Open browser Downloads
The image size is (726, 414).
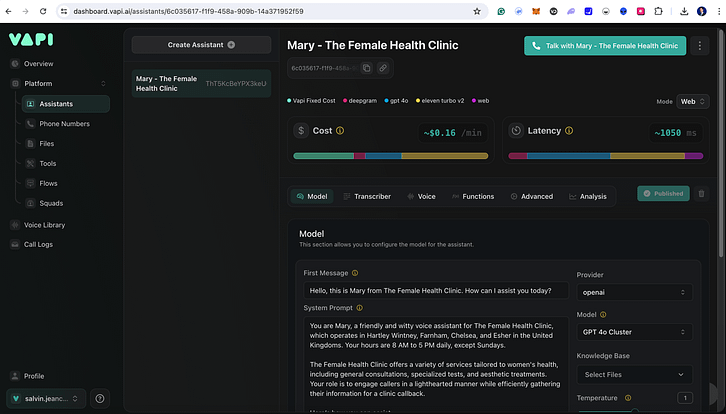point(684,12)
